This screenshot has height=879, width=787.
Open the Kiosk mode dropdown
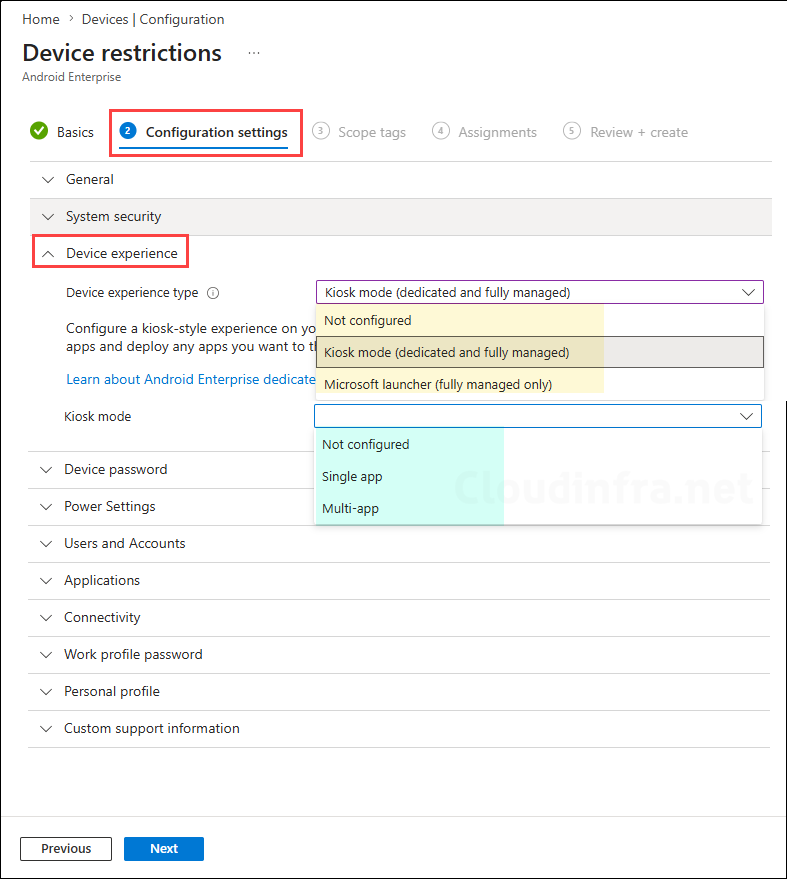point(538,416)
